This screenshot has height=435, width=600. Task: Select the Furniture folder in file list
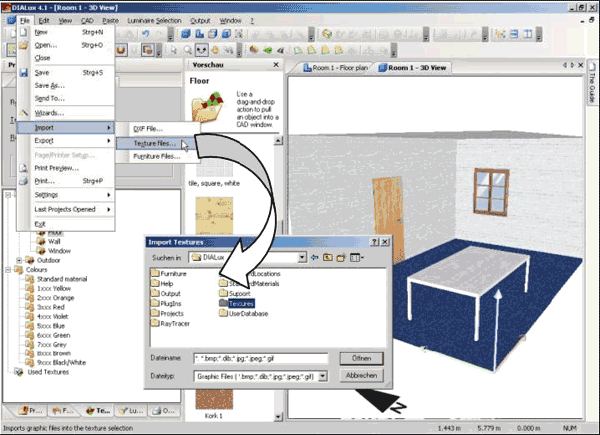tap(172, 273)
